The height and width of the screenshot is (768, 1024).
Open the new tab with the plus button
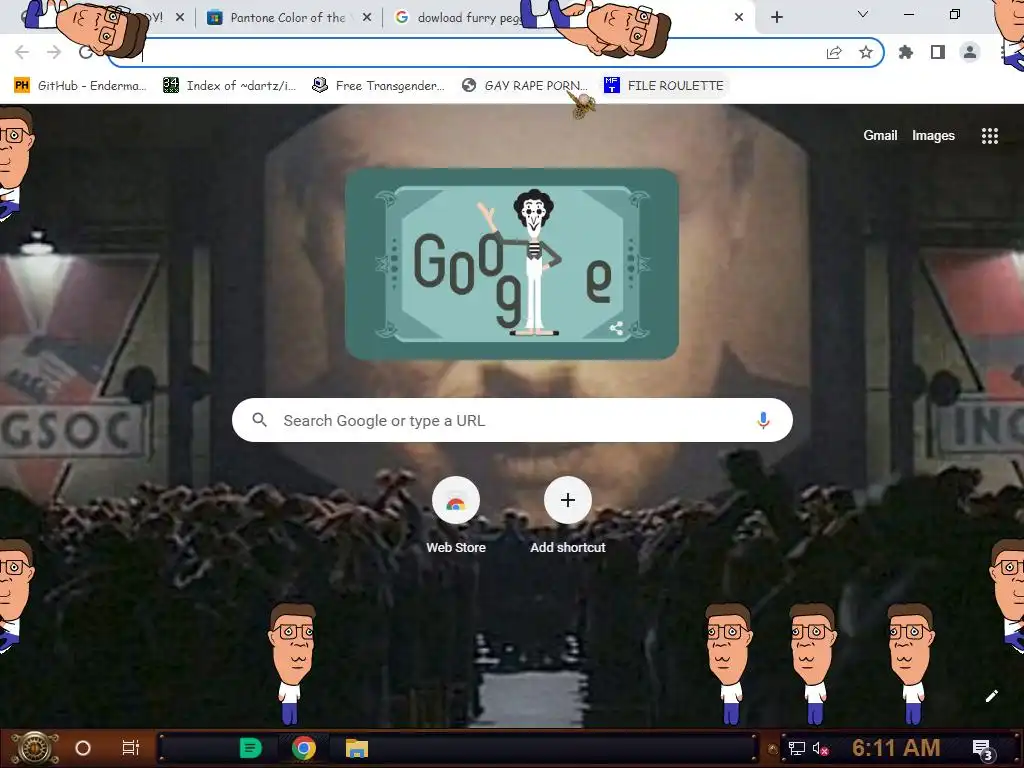776,17
